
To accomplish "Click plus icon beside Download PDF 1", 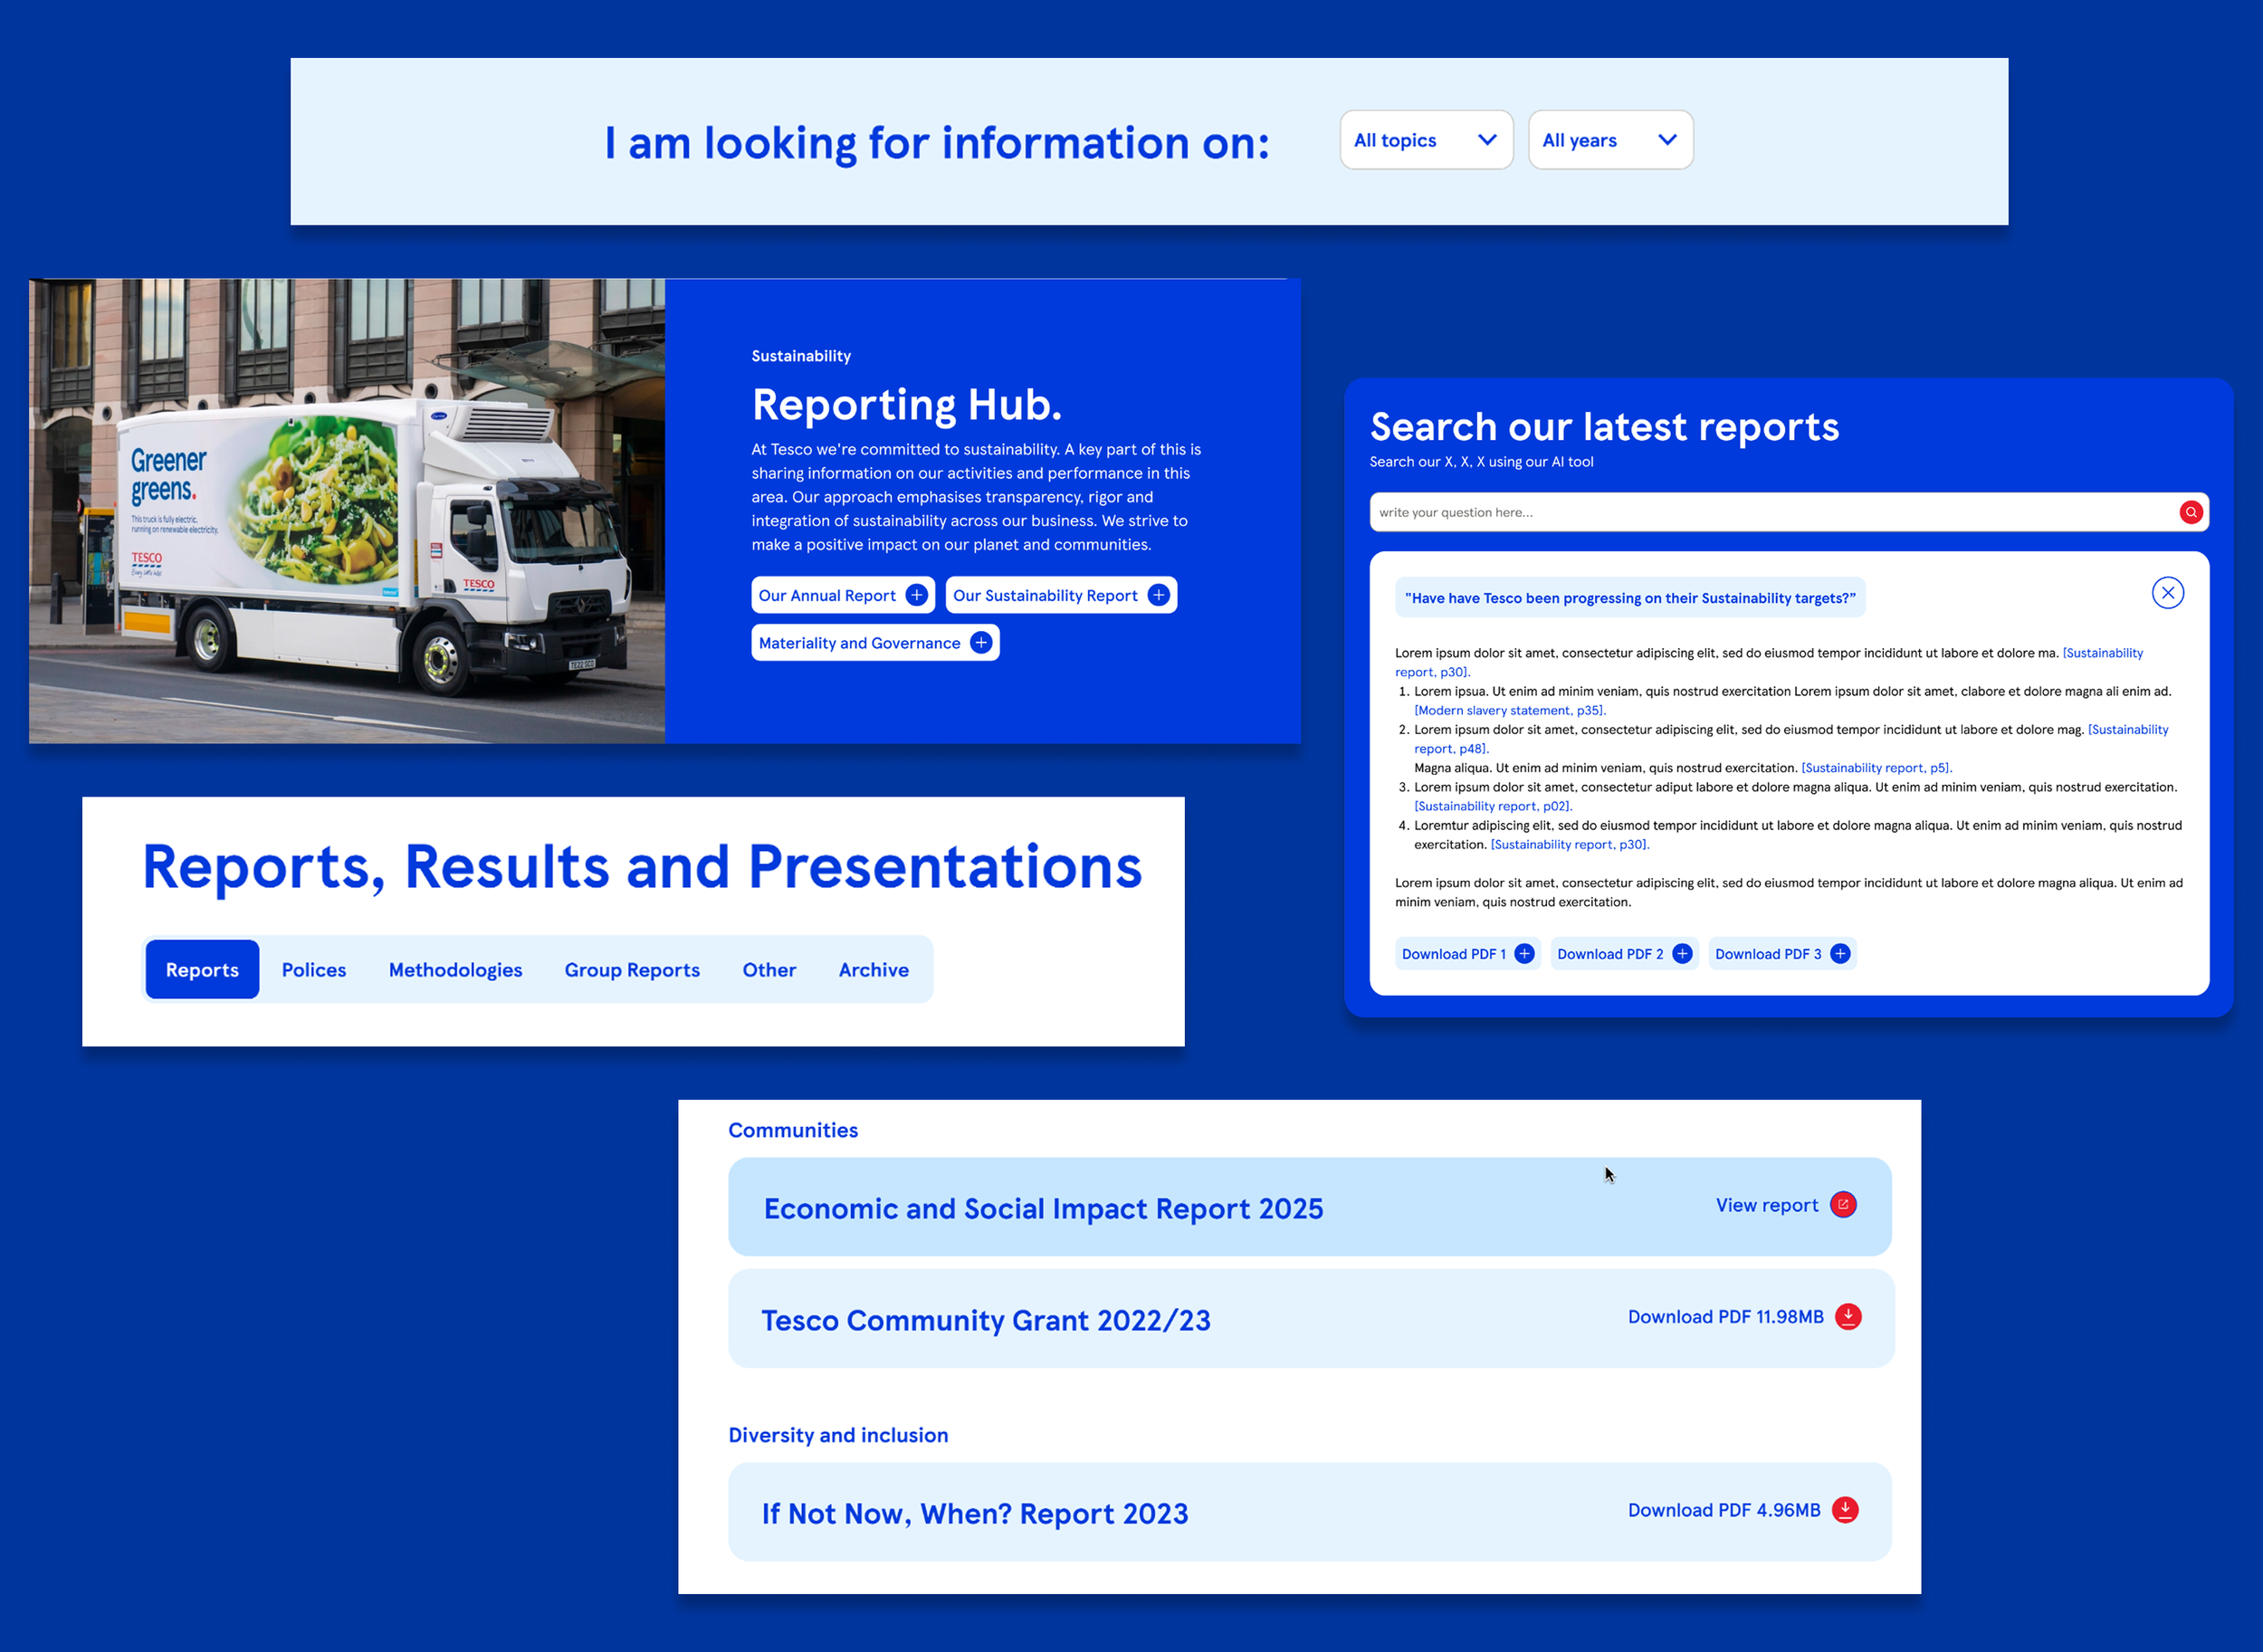I will [1524, 954].
